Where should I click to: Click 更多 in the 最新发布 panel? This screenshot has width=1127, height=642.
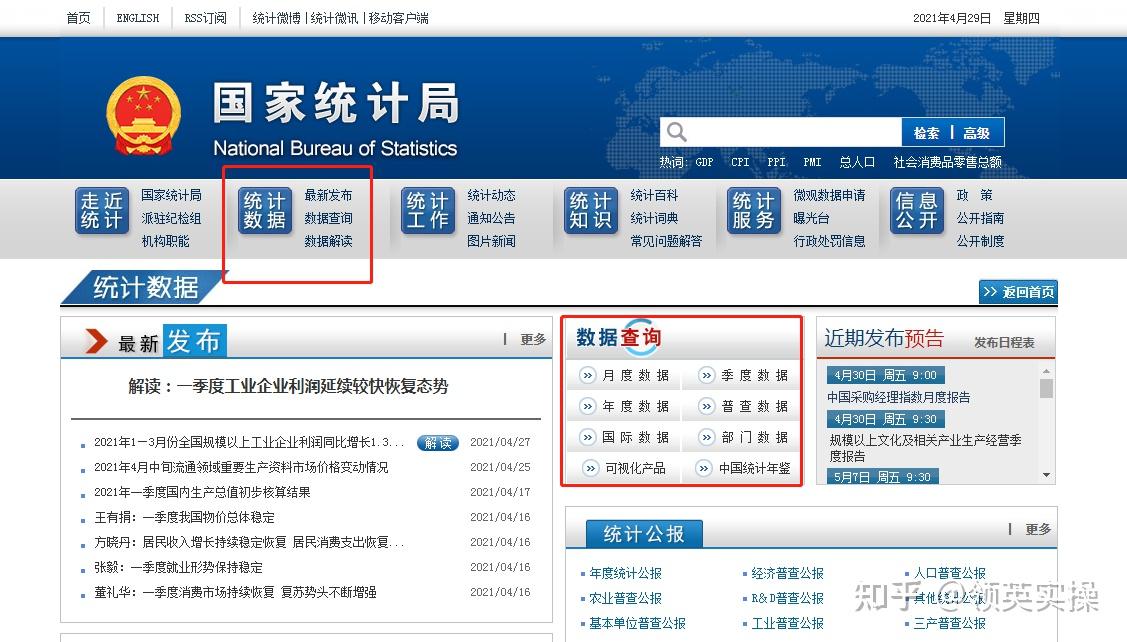pos(533,339)
